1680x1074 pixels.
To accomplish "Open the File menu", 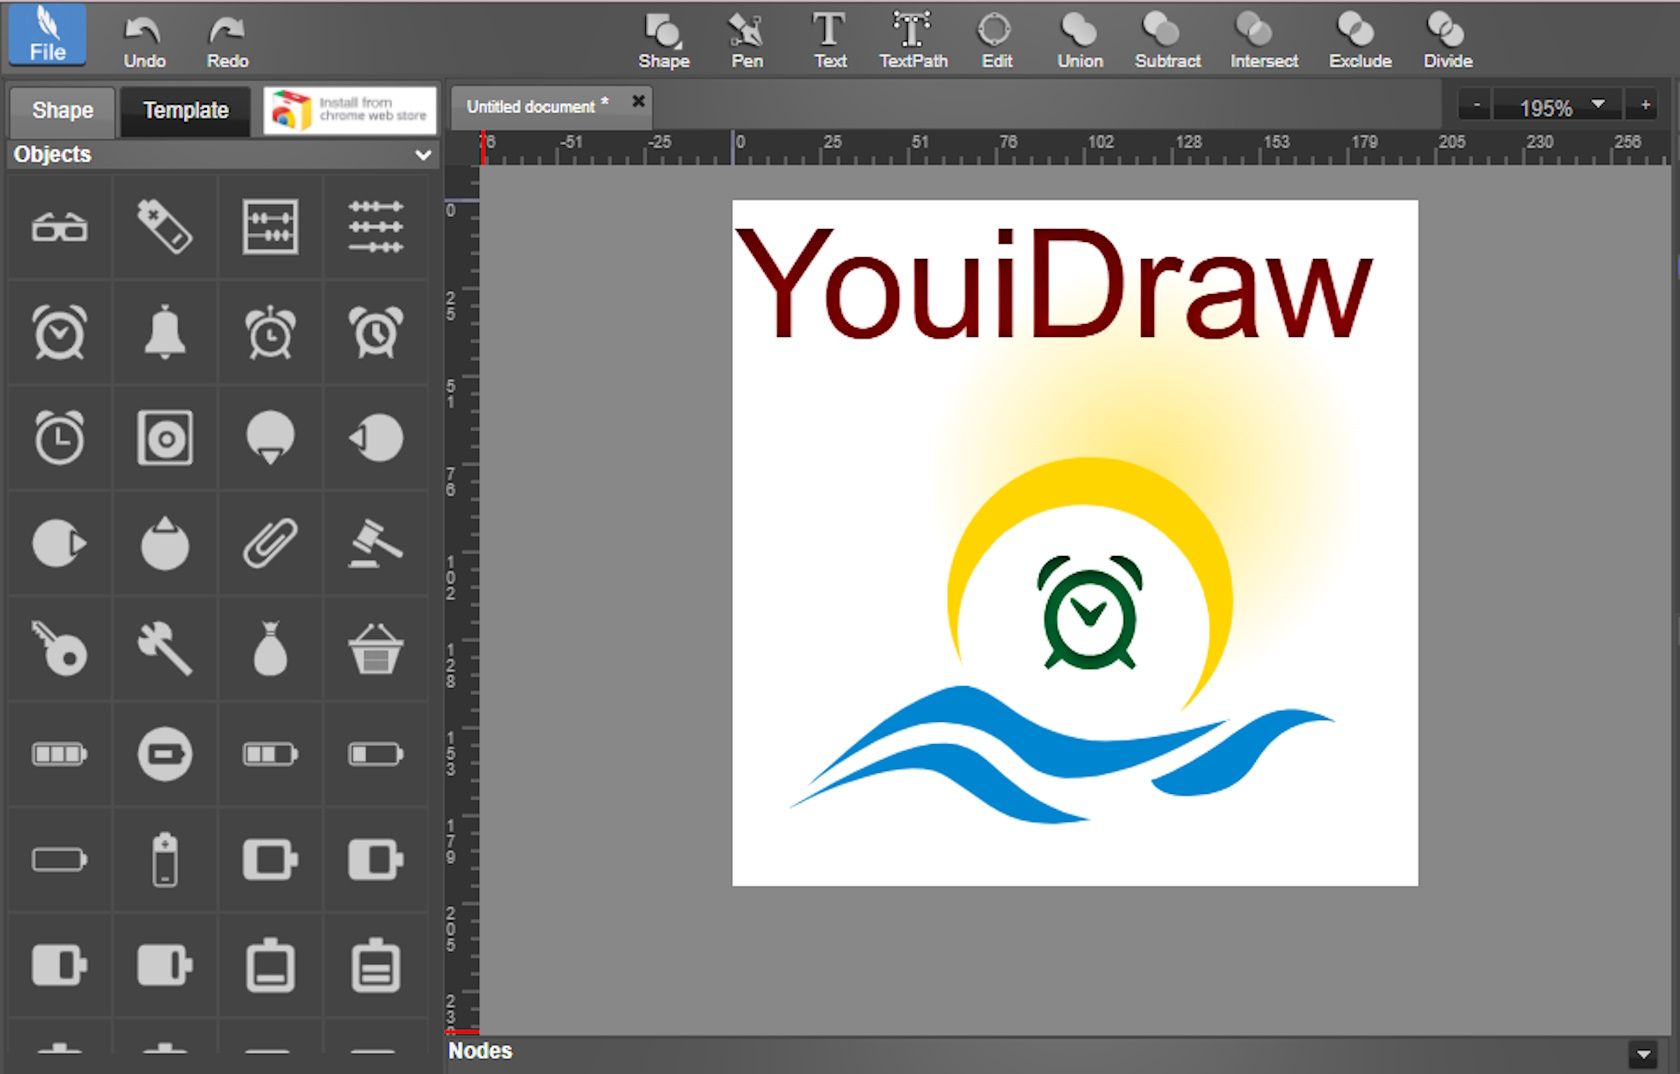I will [44, 34].
